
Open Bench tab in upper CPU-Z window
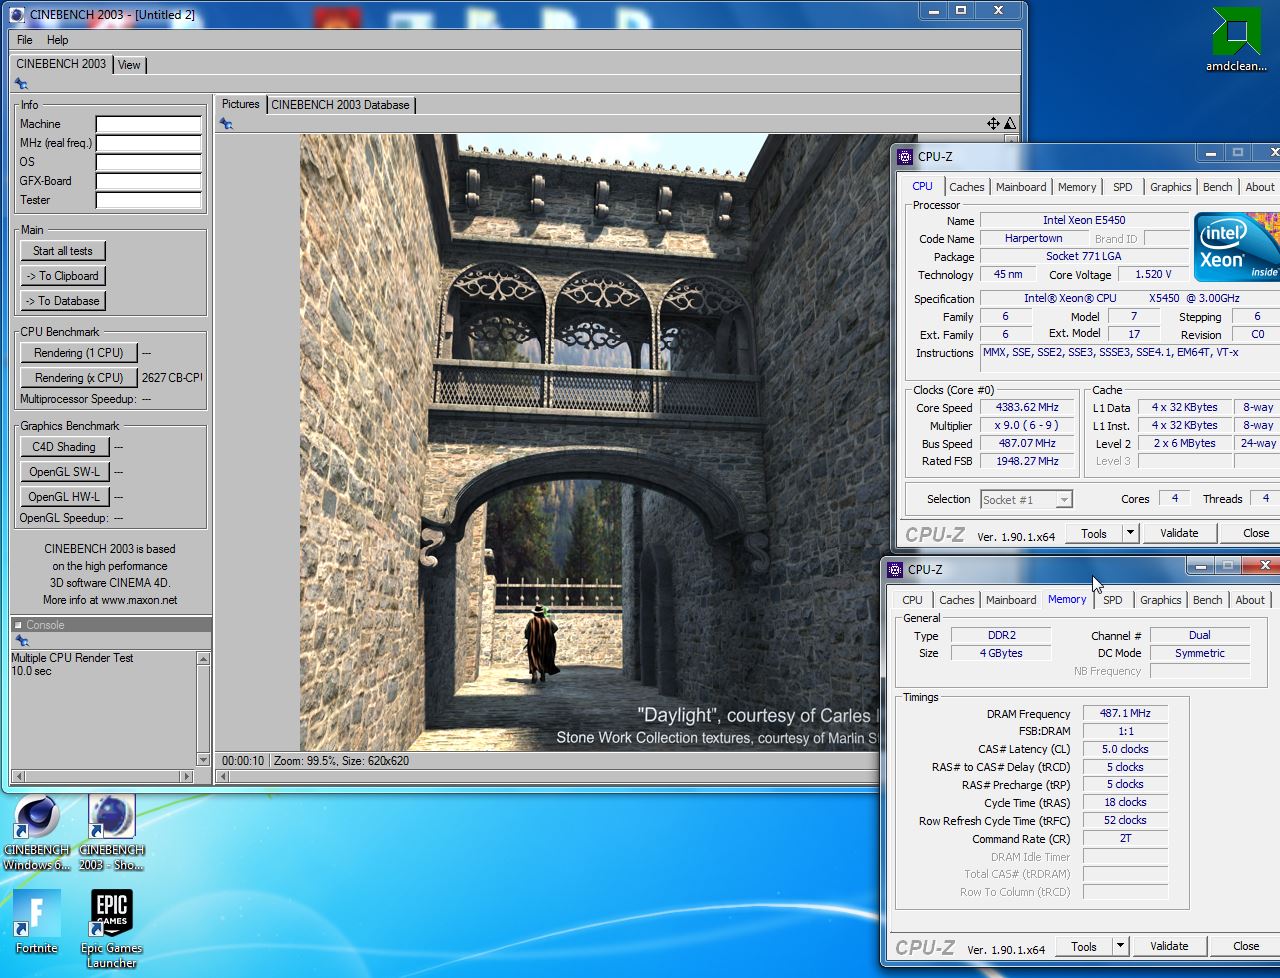point(1217,187)
